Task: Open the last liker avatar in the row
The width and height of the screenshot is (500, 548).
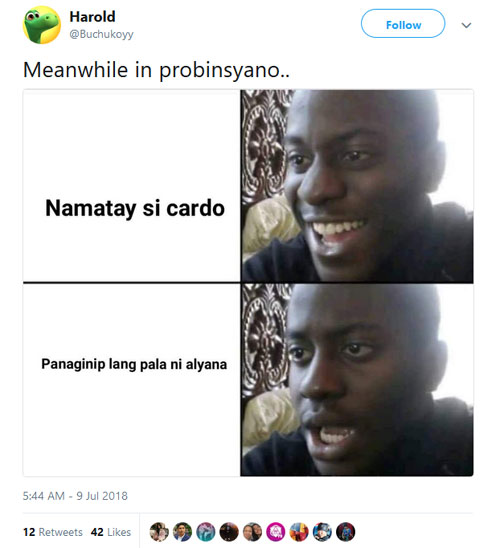Action: 346,532
